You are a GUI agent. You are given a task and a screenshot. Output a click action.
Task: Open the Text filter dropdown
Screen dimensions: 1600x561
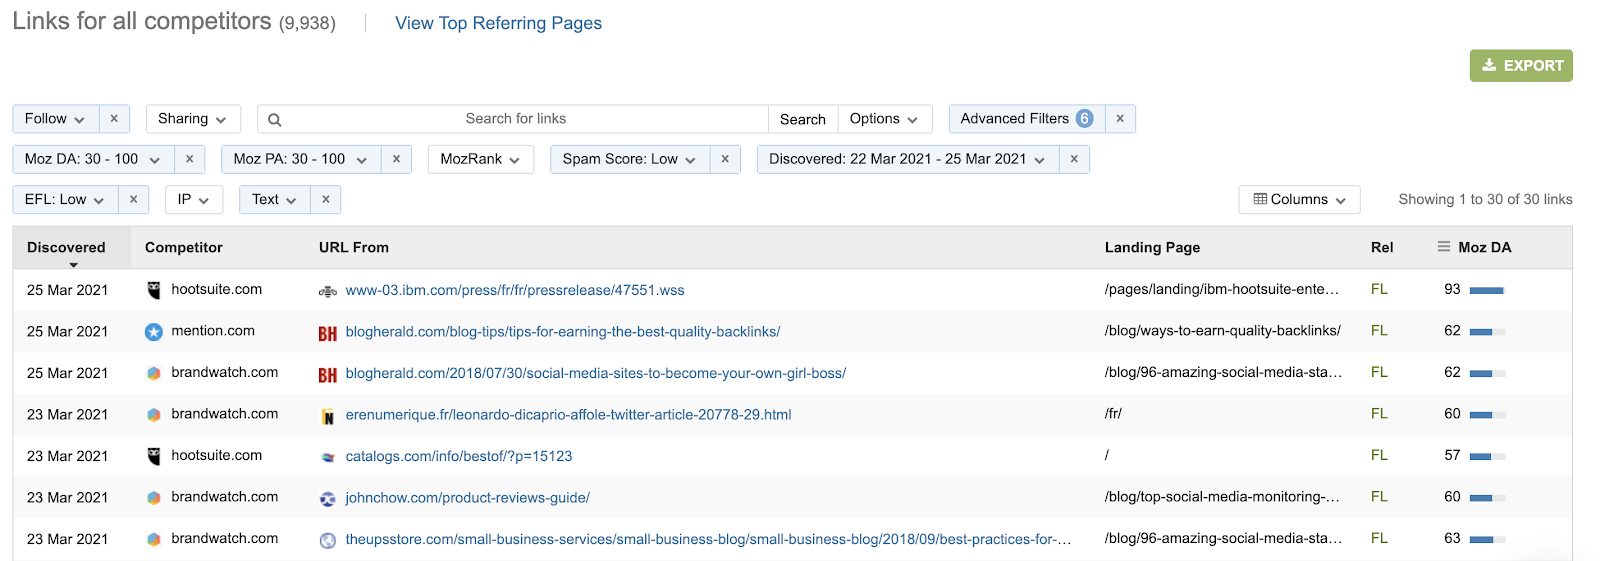tap(275, 200)
